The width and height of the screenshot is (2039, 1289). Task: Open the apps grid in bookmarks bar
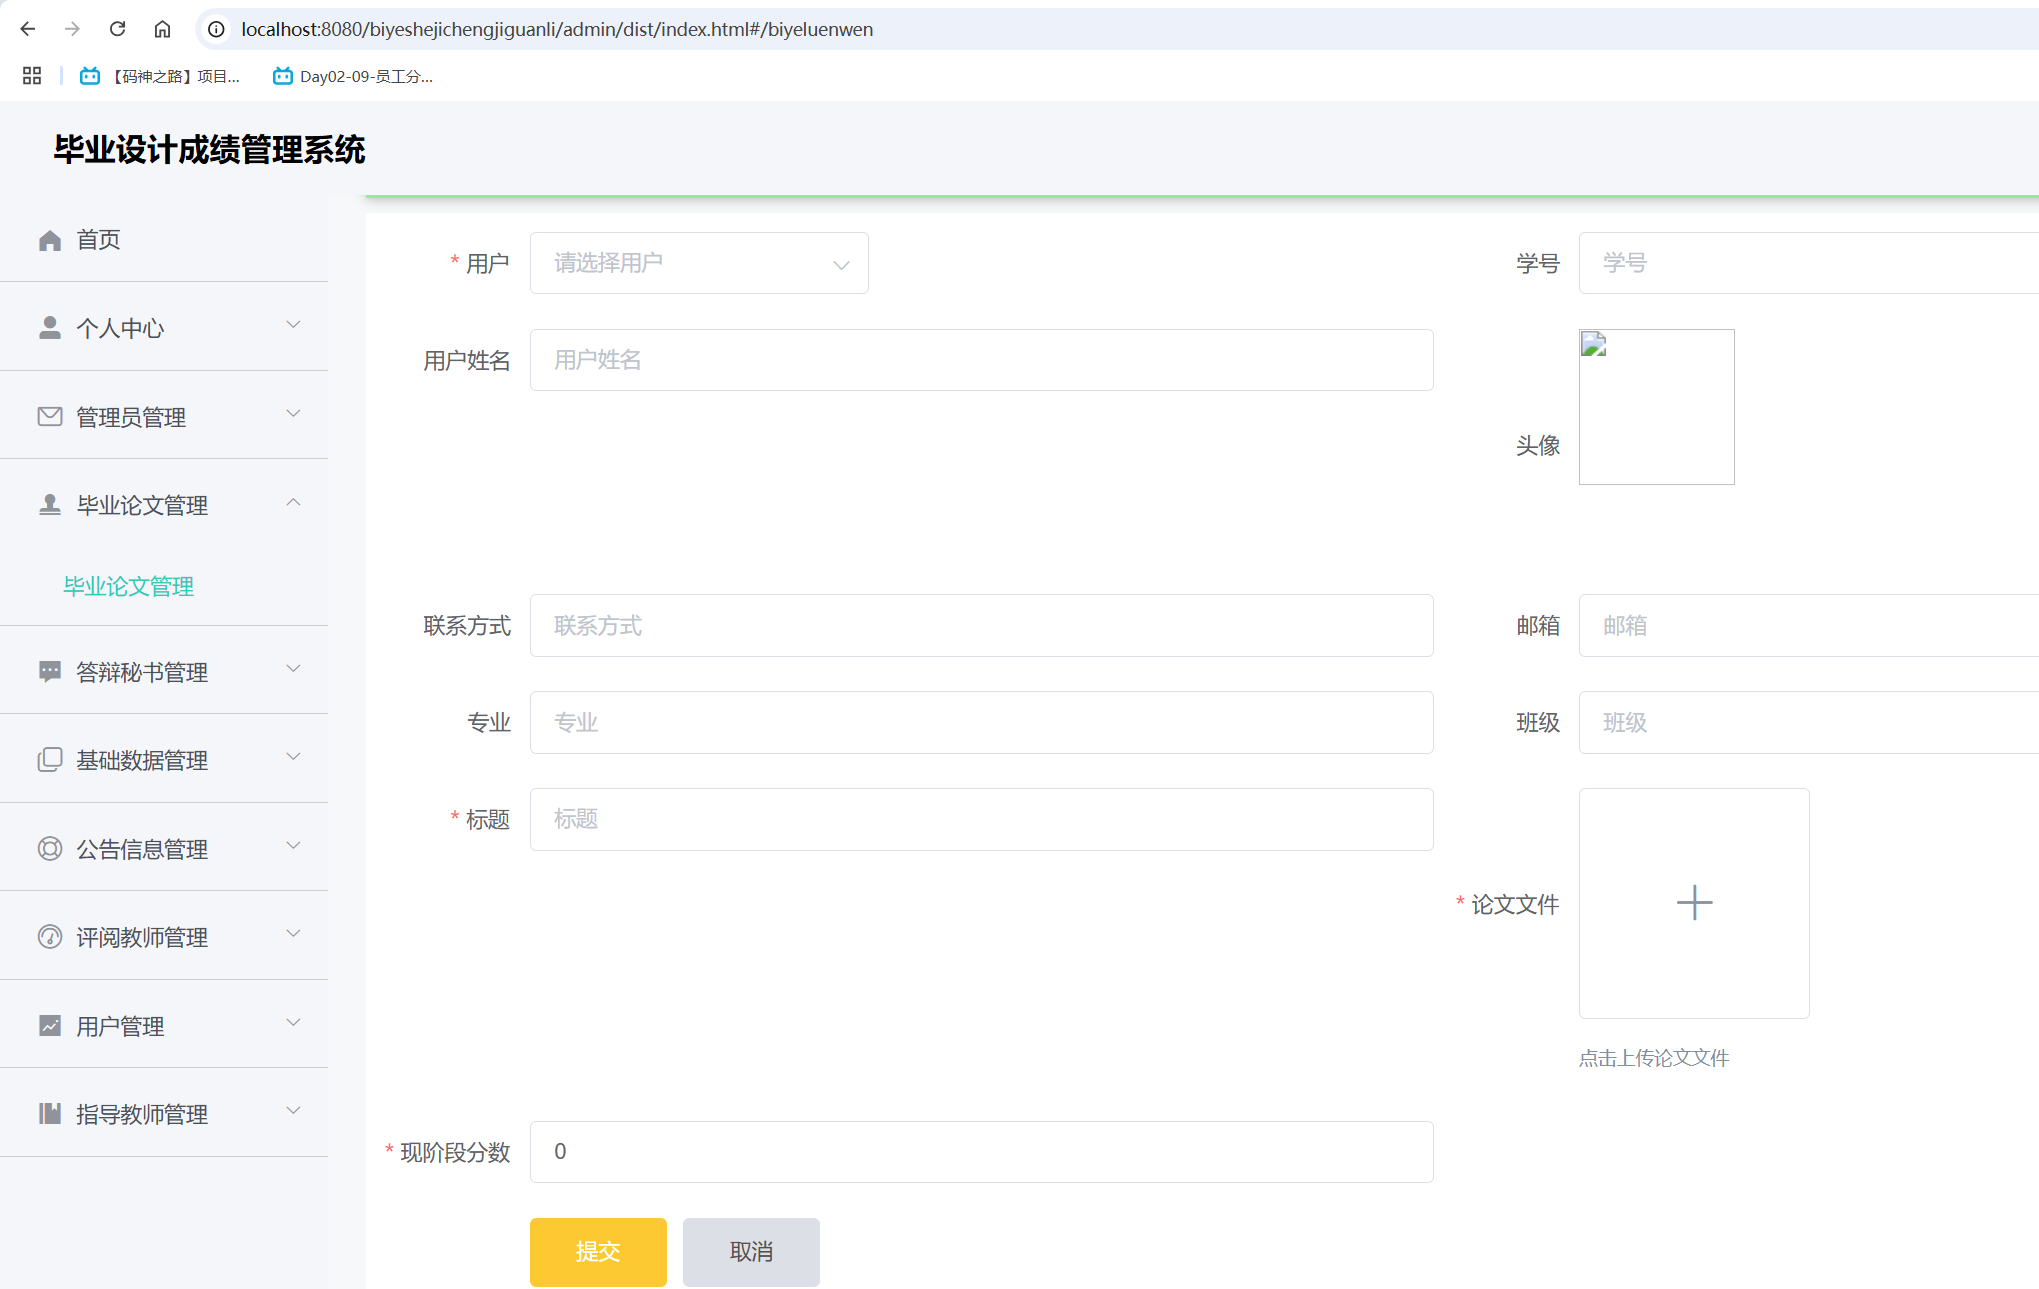[x=32, y=76]
